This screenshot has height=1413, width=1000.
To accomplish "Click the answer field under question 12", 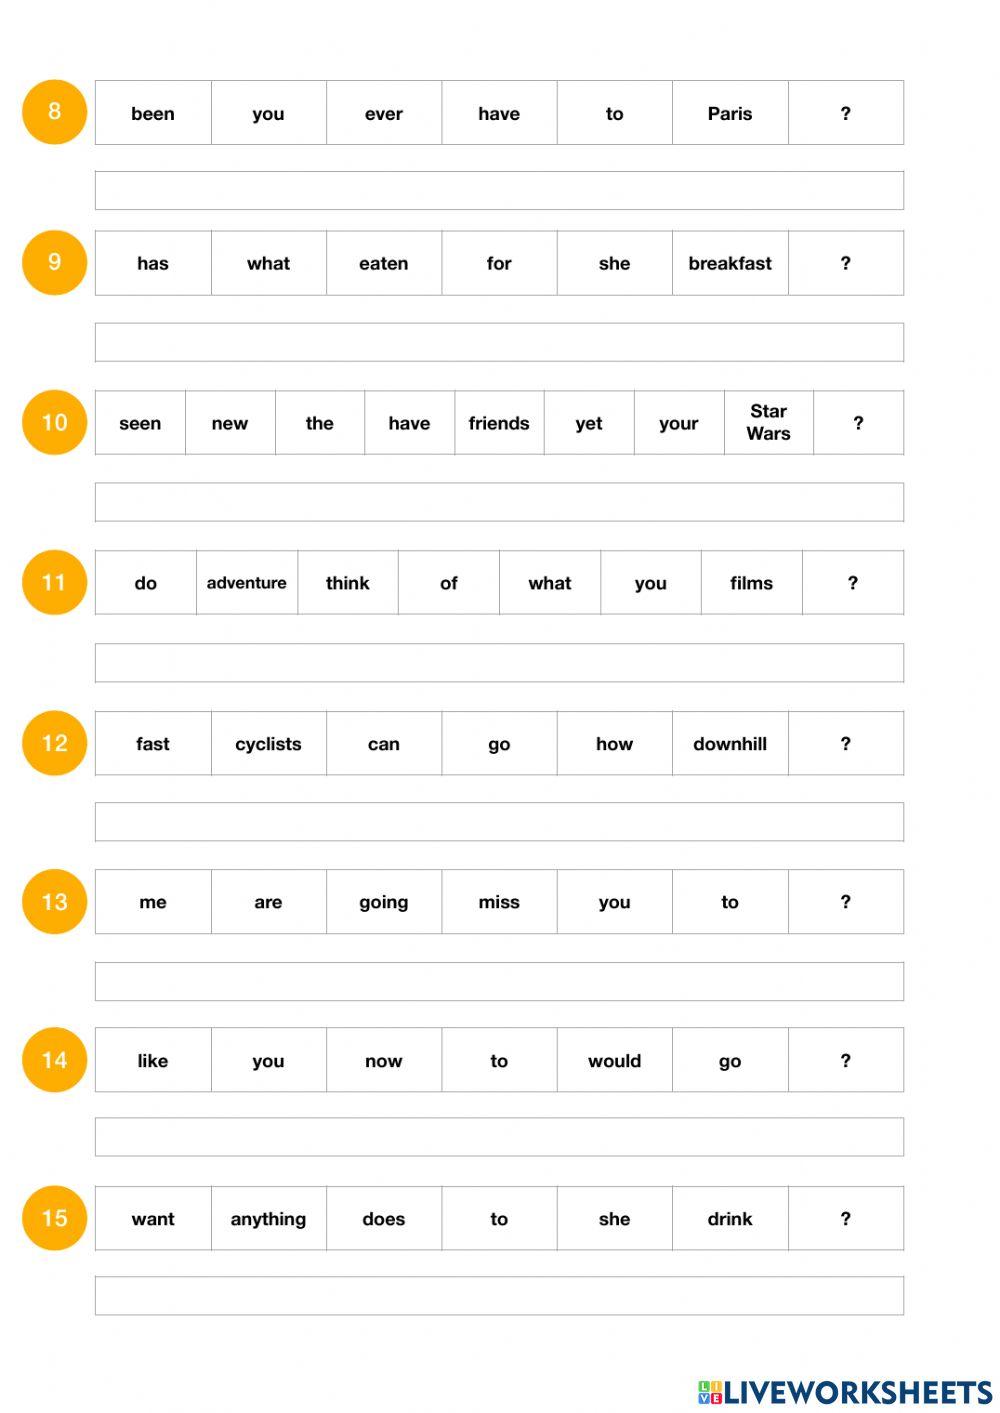I will click(x=499, y=821).
